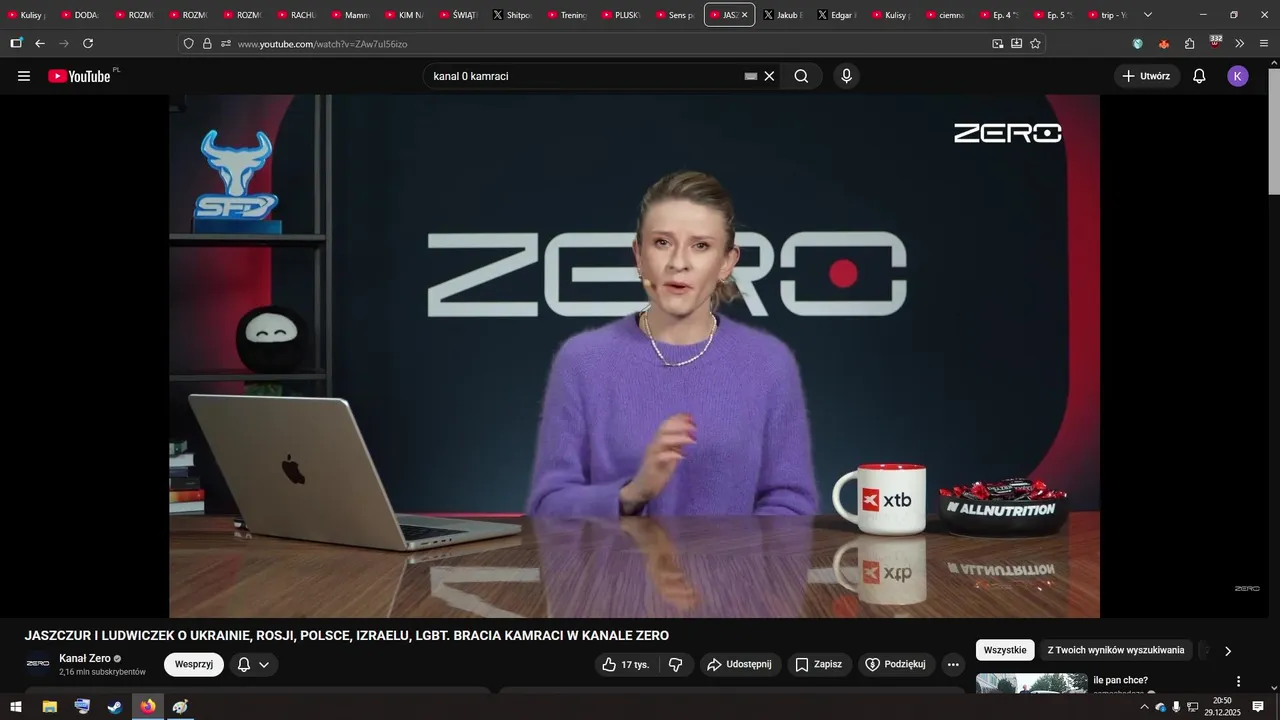Select the 'Wszystkie' filter chip

(1005, 650)
